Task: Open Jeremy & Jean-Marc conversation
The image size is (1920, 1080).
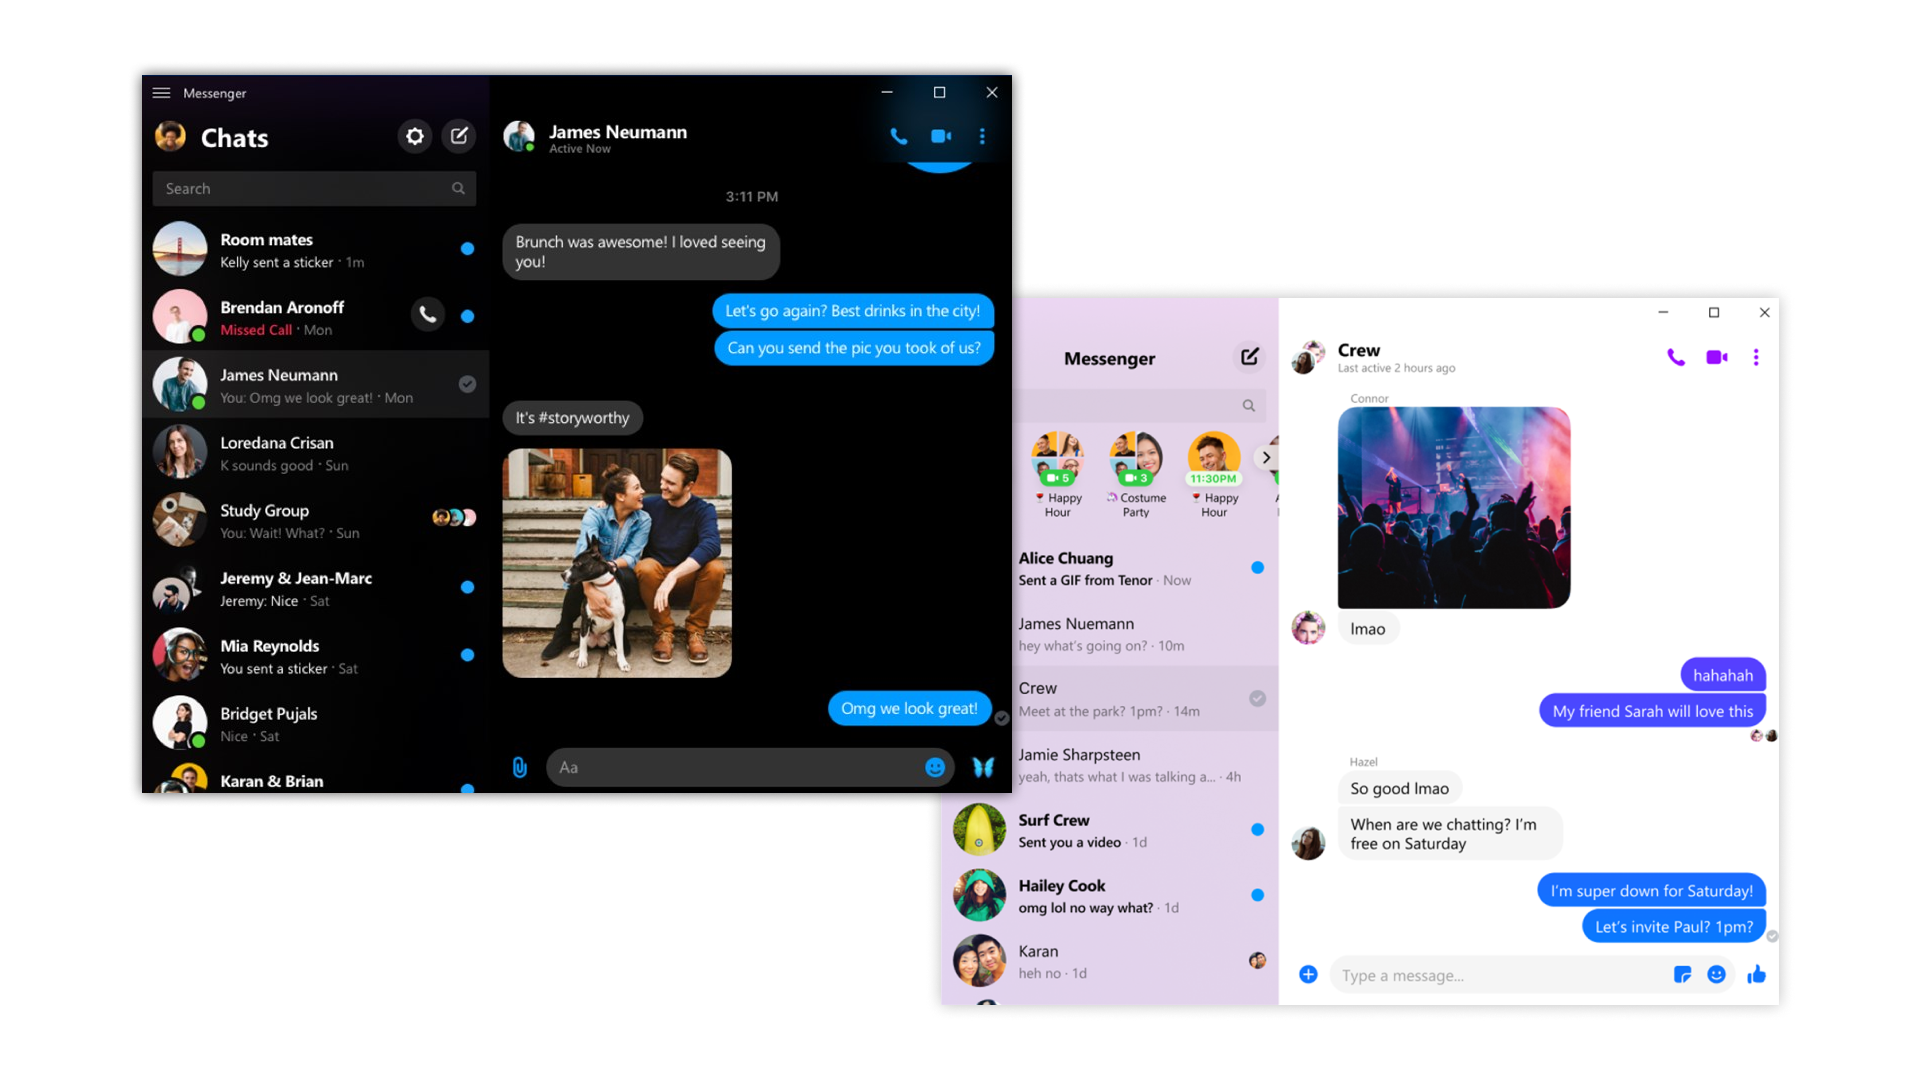Action: click(x=316, y=588)
